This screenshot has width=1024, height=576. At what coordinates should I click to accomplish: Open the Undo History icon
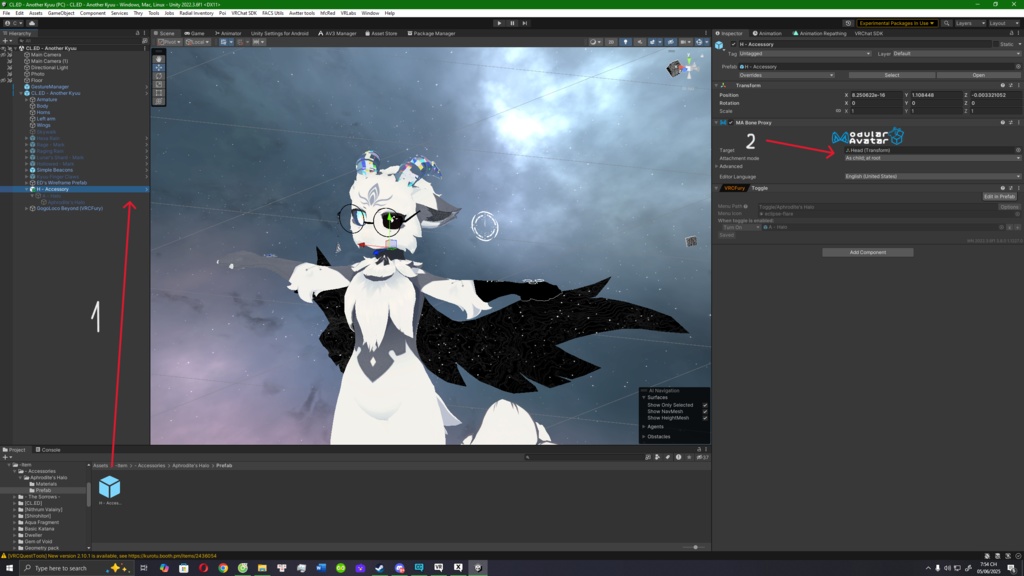point(848,23)
